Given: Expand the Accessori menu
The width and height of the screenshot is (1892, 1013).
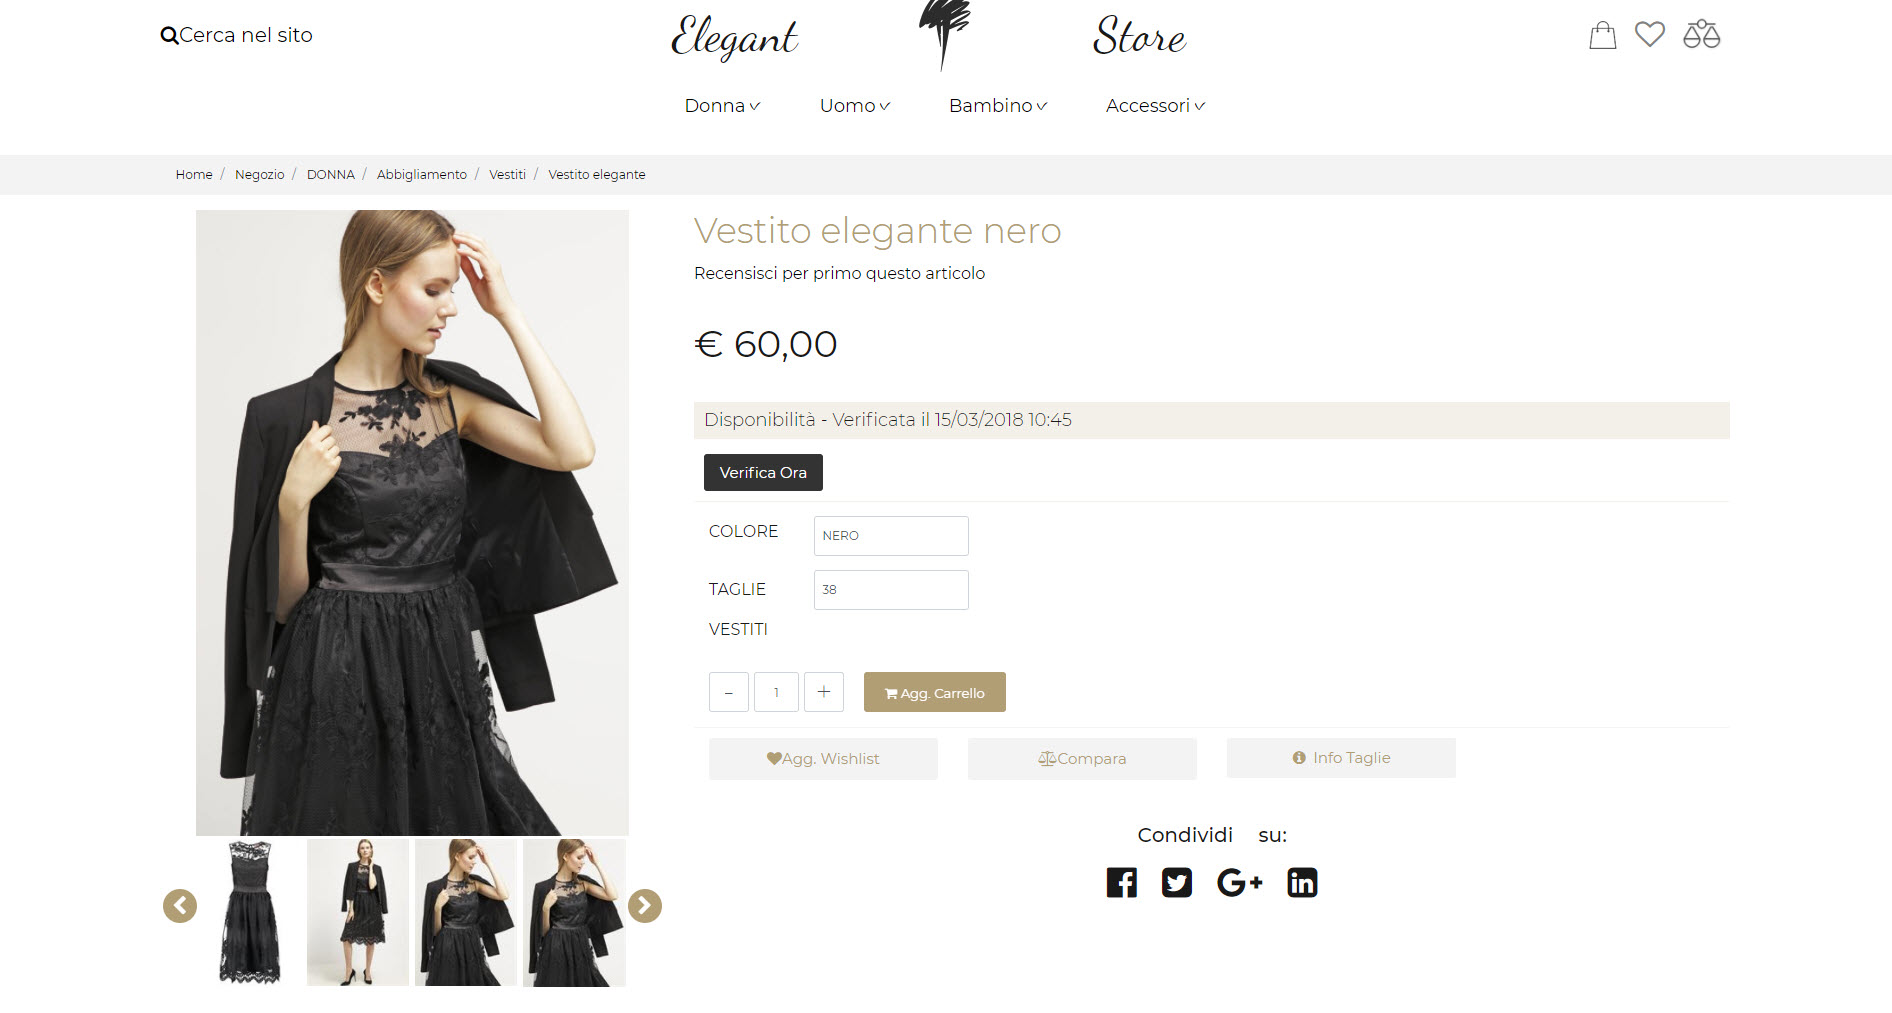Looking at the screenshot, I should (x=1155, y=106).
